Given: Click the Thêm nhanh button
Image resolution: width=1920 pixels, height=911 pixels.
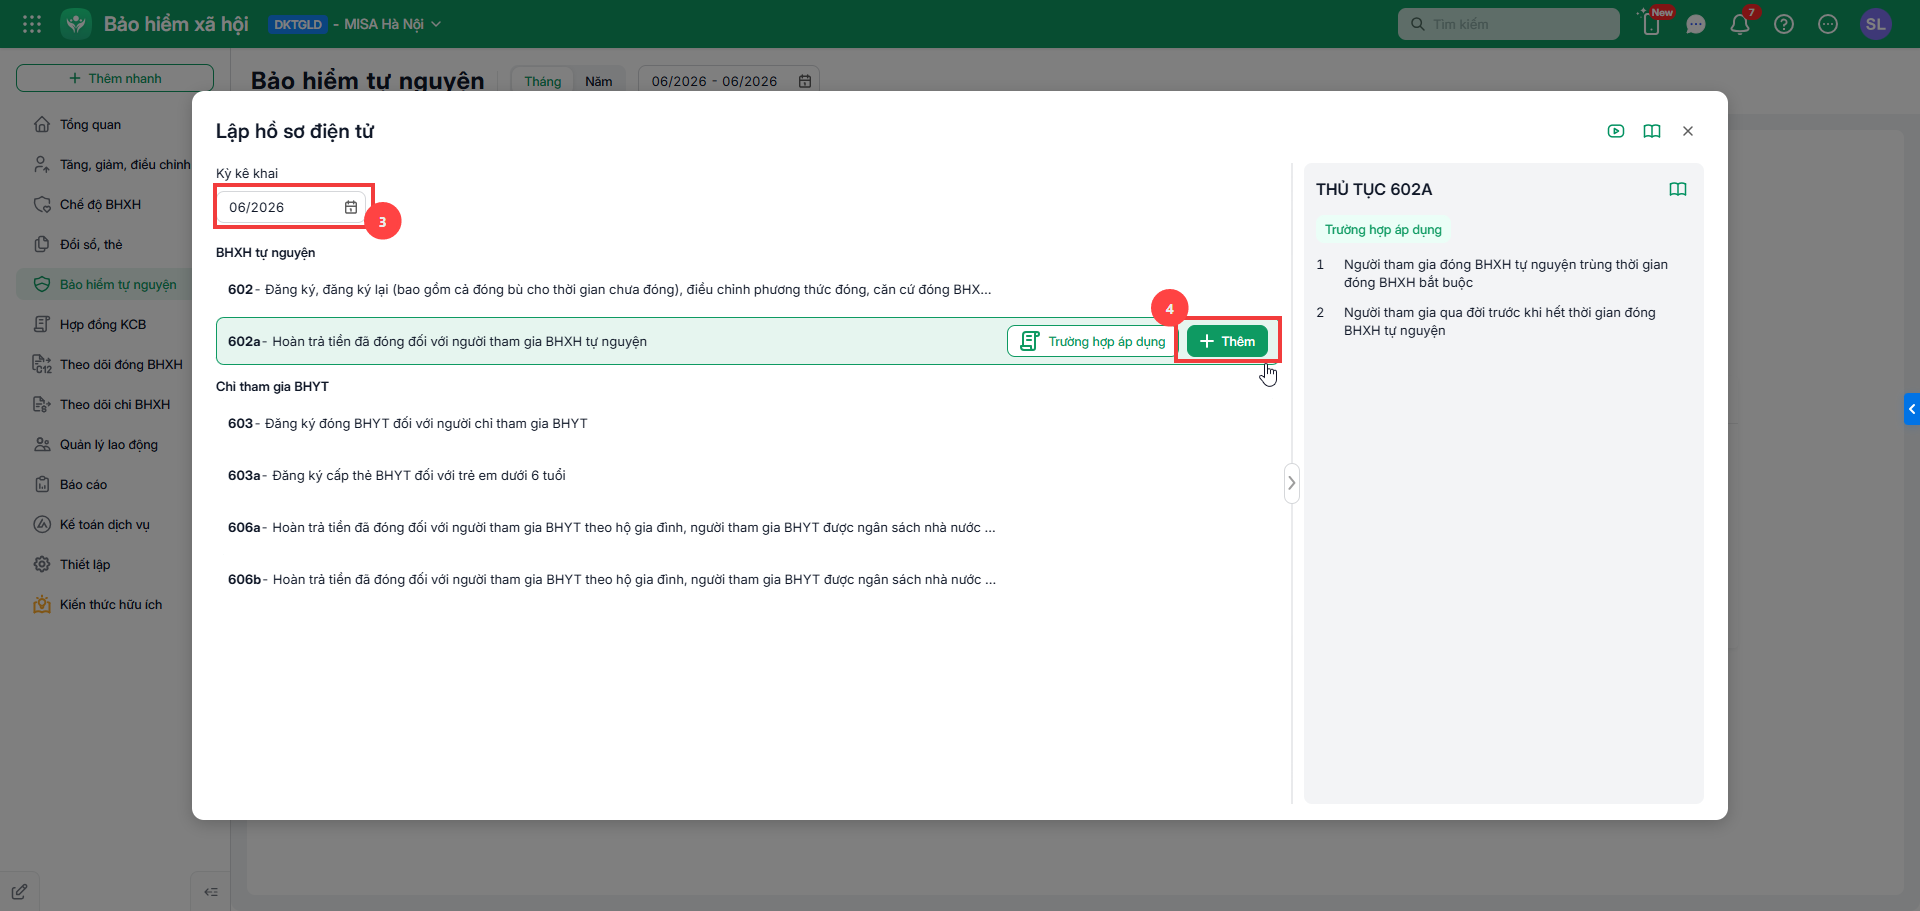Looking at the screenshot, I should pyautogui.click(x=115, y=78).
